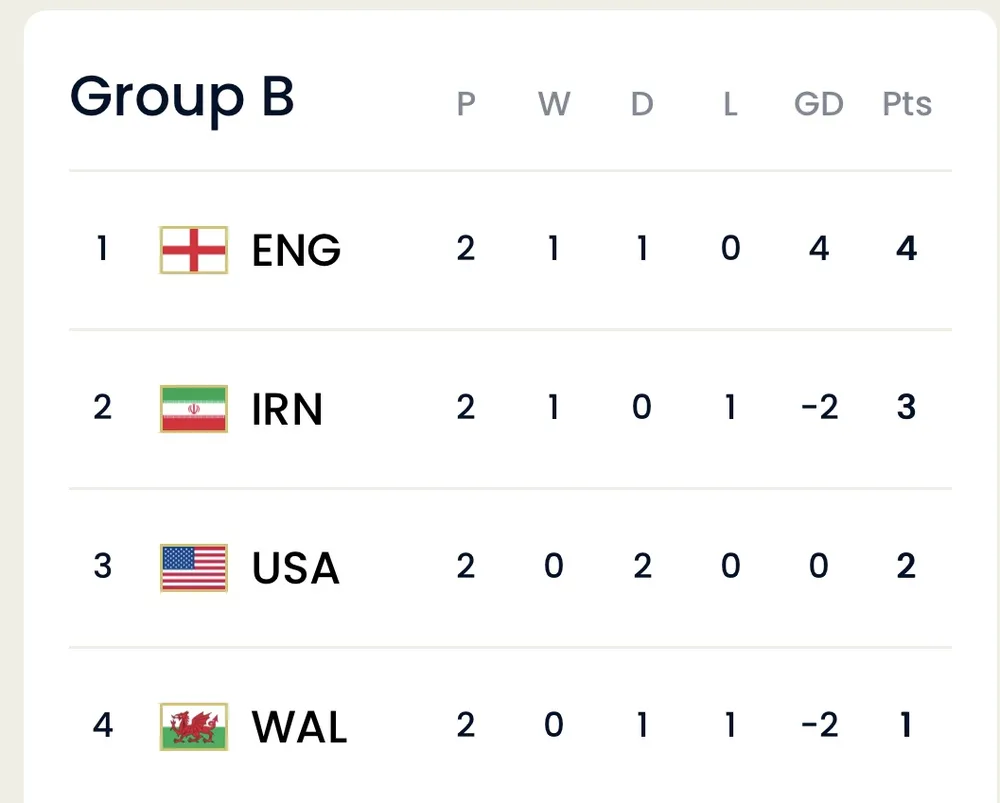1000x803 pixels.
Task: Click Iran's goal difference of -2
Action: [819, 408]
